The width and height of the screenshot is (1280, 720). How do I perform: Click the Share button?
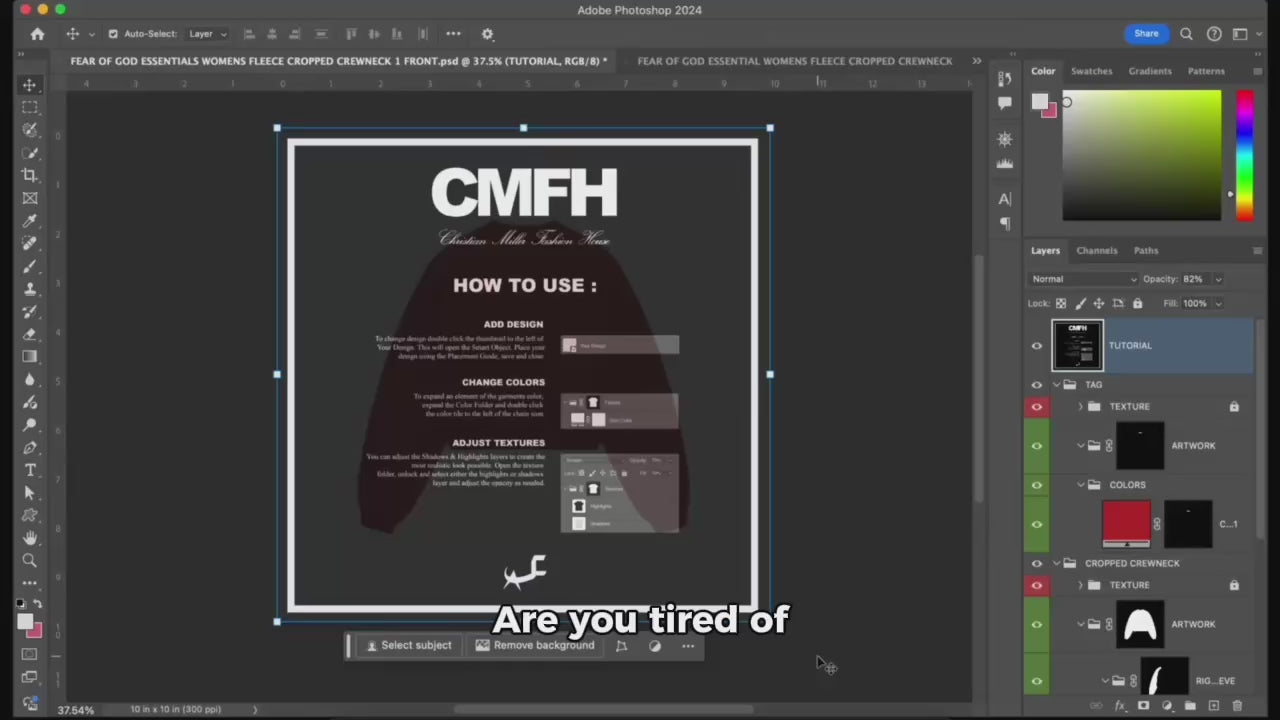(1146, 34)
